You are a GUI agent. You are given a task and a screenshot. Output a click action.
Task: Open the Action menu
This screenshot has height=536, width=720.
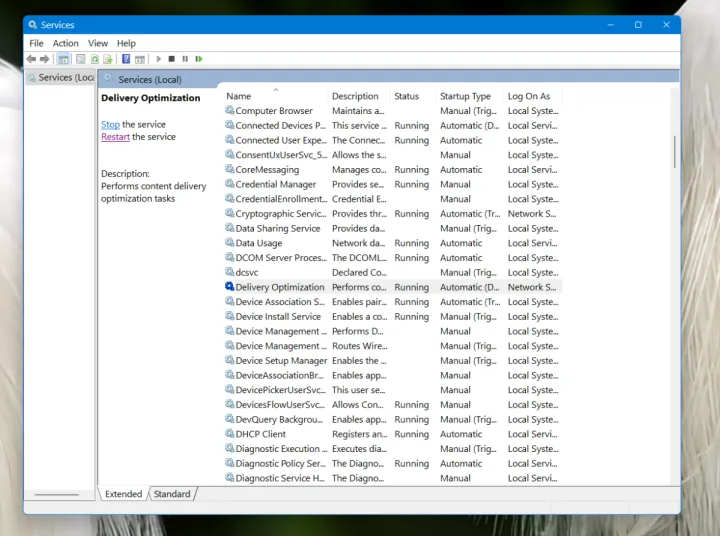tap(65, 43)
